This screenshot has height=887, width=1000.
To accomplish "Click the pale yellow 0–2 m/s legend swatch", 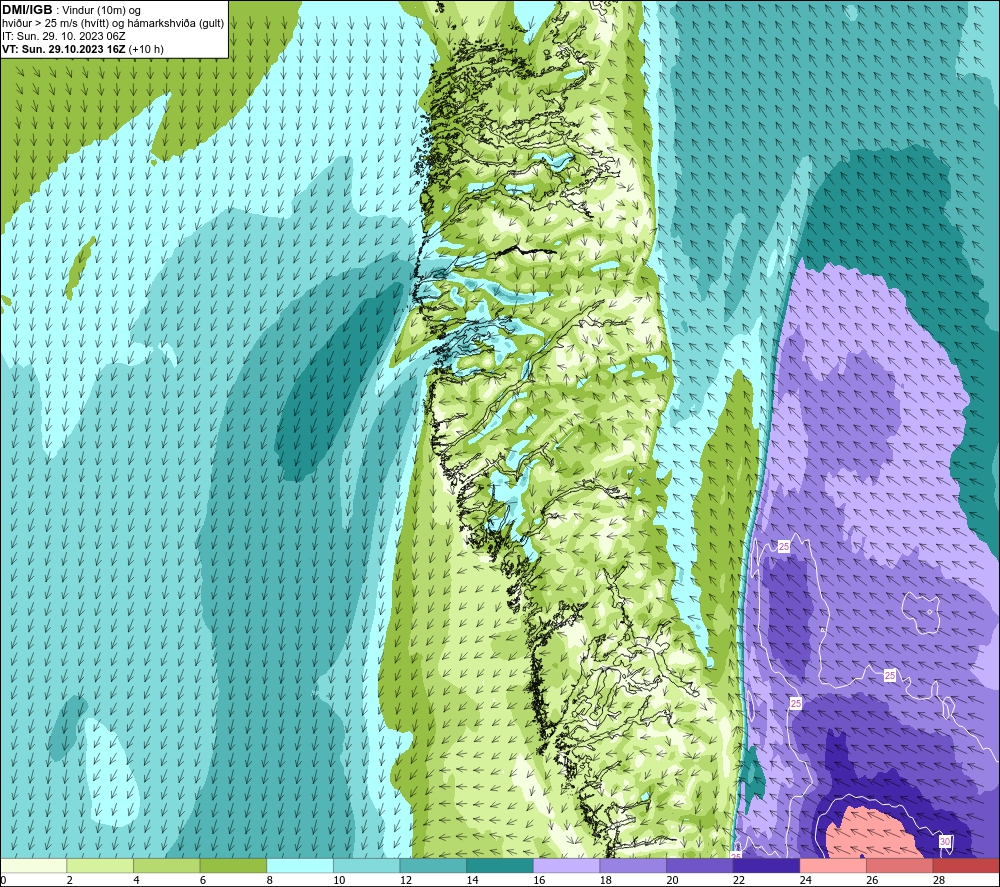I will [33, 865].
